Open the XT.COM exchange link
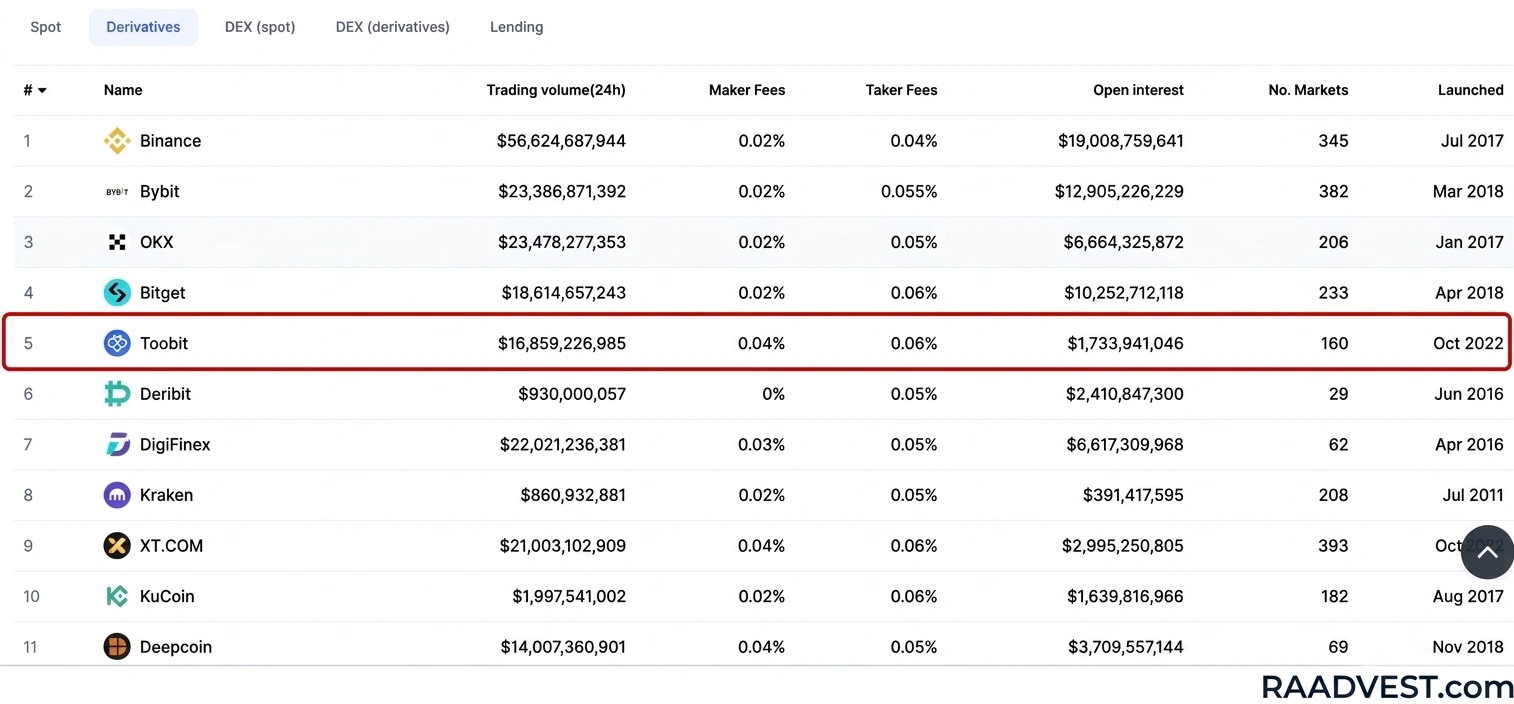1514x704 pixels. coord(171,546)
